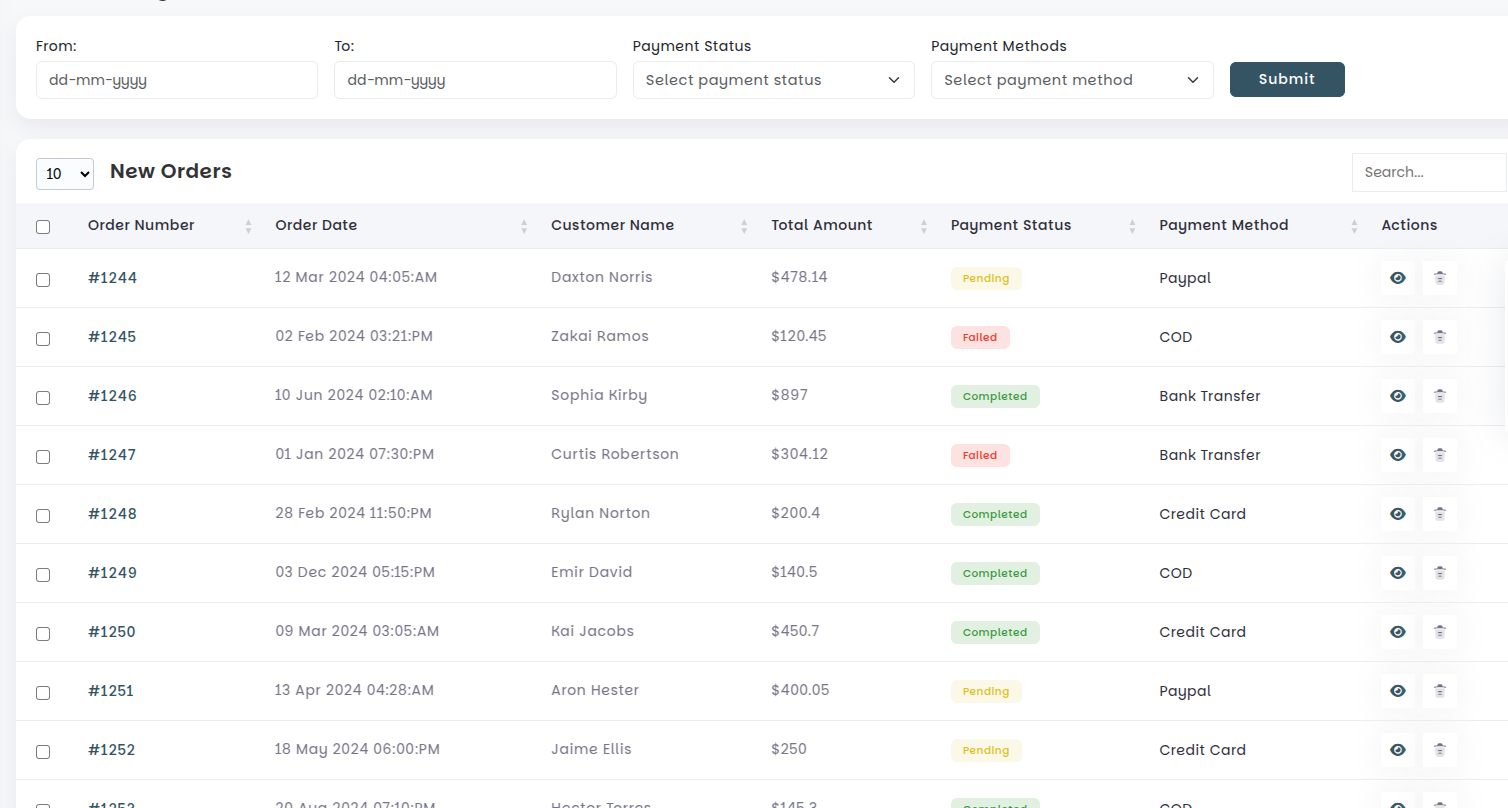Click the eye icon for order #1246
This screenshot has width=1508, height=808.
(1398, 396)
